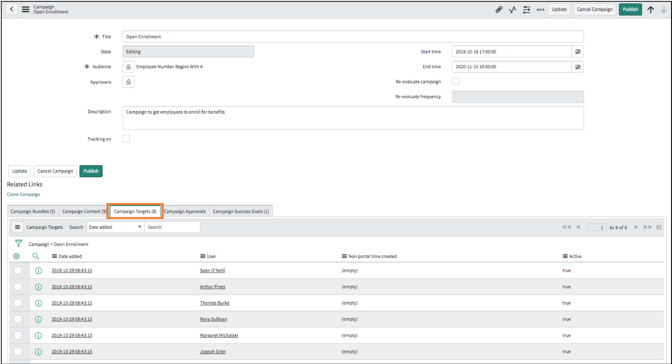Screen dimensions: 672x364
Task: Unlock the Approvers field lock icon
Action: pos(128,82)
